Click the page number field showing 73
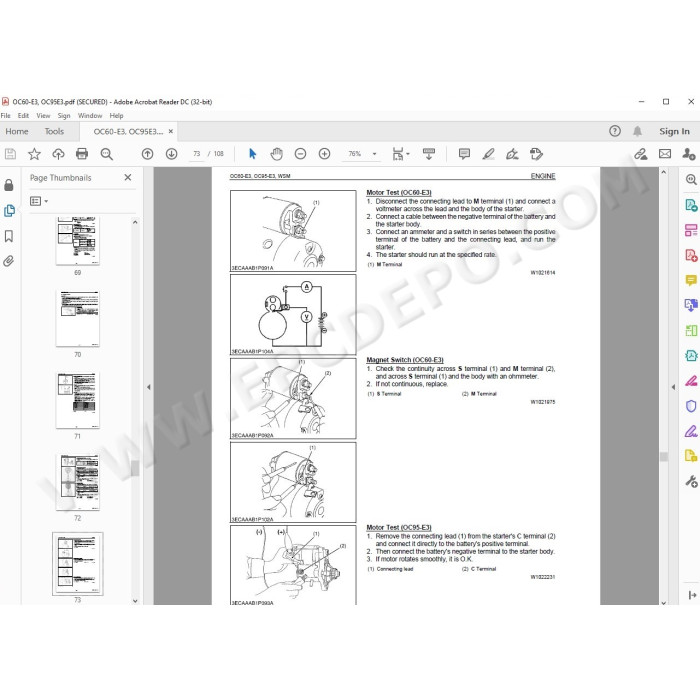 pyautogui.click(x=197, y=154)
